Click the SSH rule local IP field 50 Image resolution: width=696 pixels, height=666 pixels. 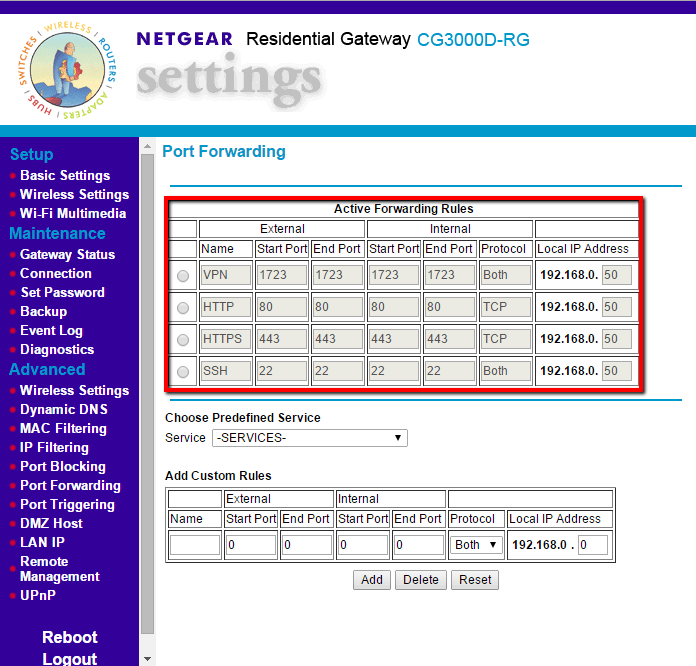tap(617, 371)
